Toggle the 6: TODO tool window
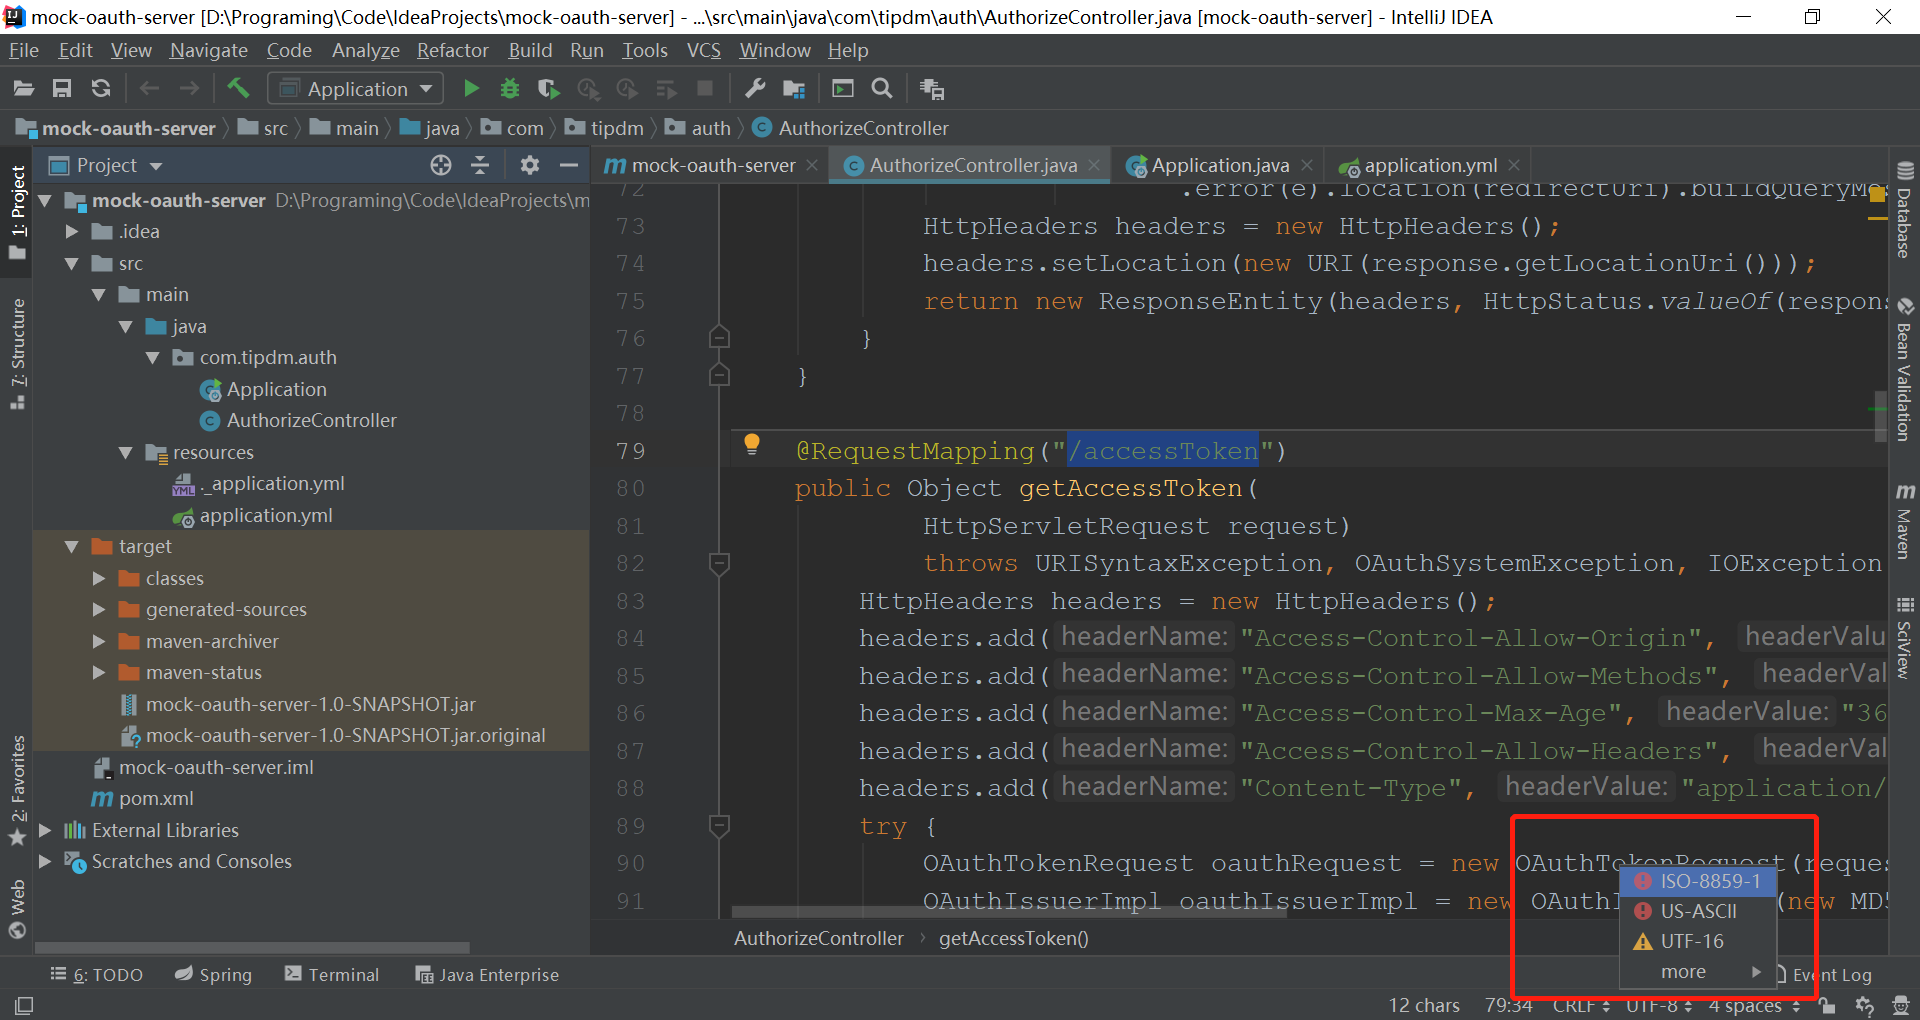 click(x=96, y=975)
